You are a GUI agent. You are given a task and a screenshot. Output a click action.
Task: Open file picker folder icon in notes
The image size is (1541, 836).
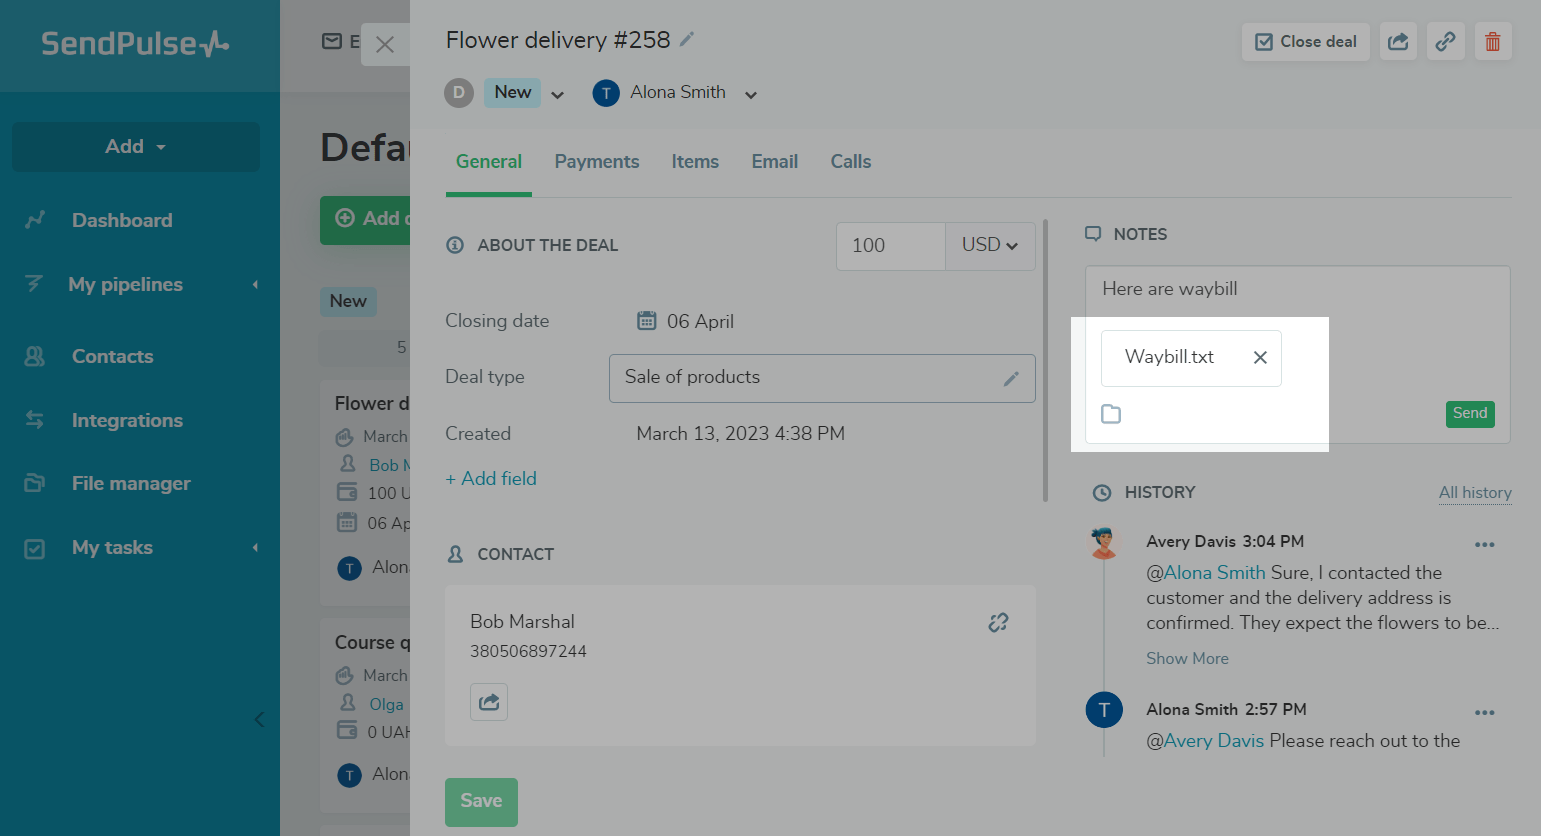[x=1111, y=414]
